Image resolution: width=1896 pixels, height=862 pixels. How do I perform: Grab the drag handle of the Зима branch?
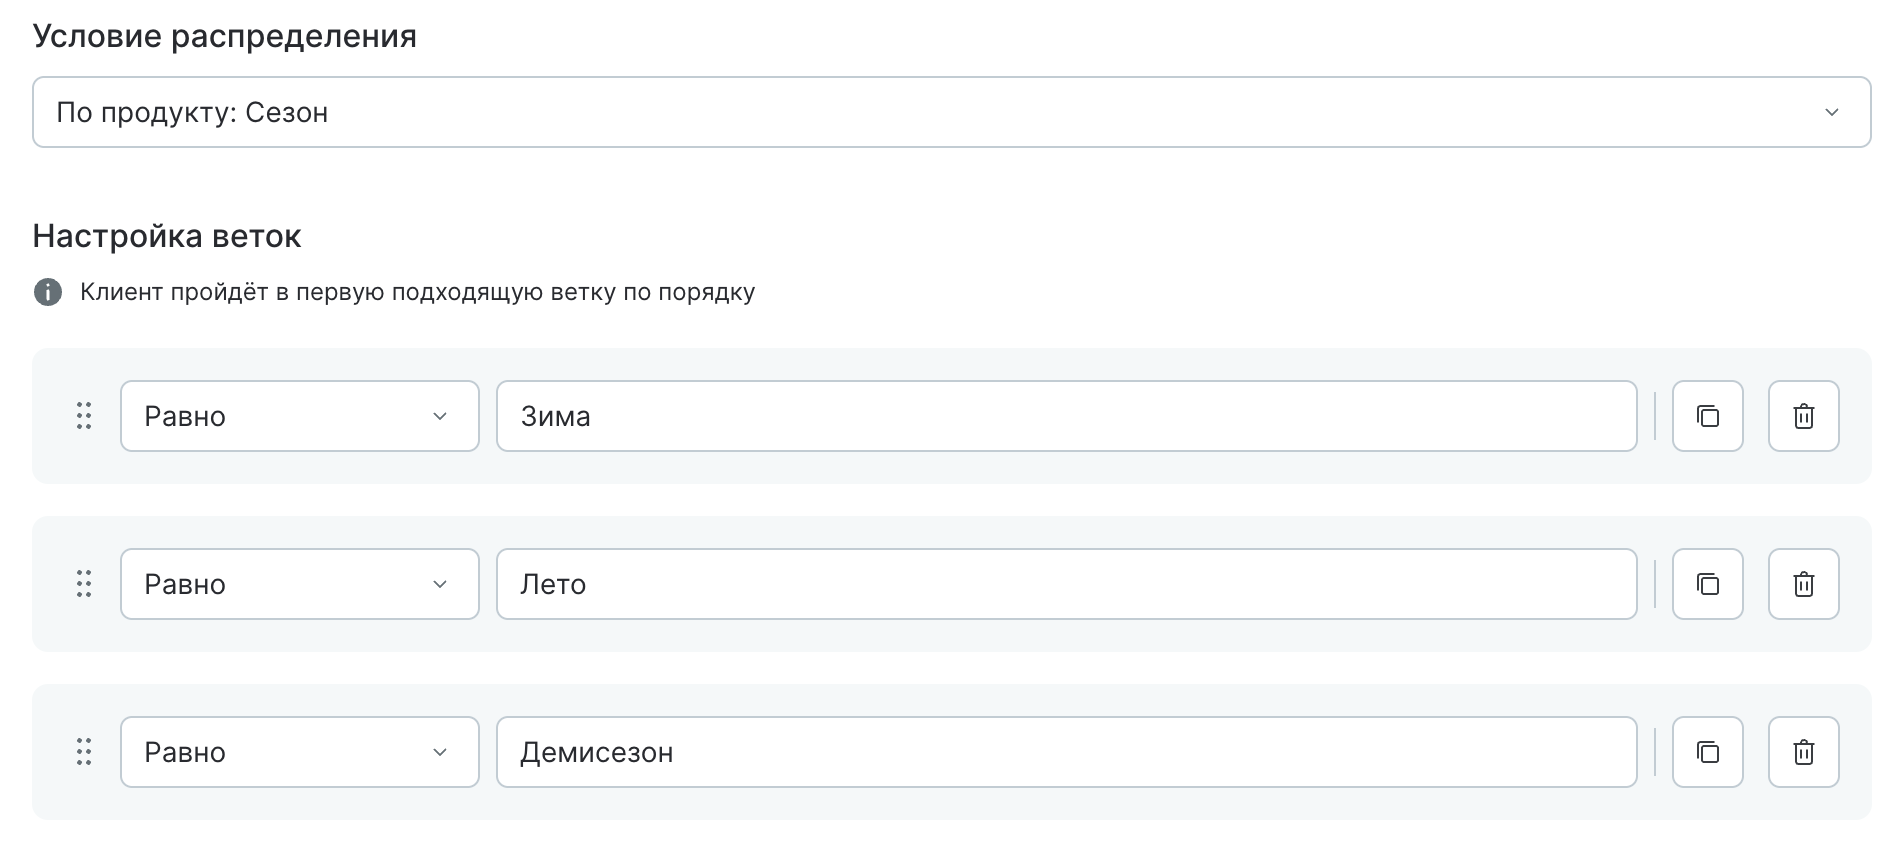coord(84,416)
